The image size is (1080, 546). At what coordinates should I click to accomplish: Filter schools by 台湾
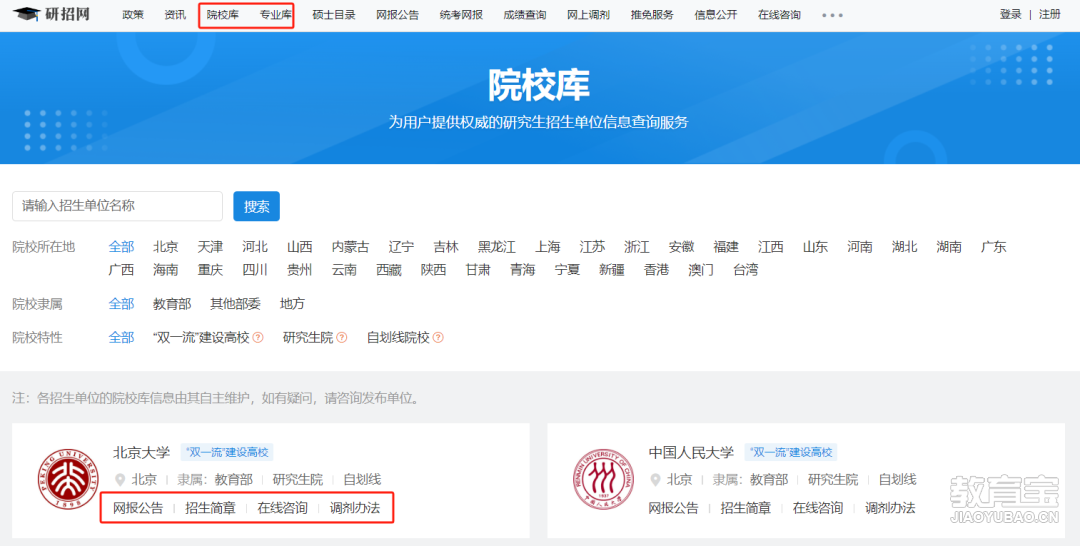(745, 269)
